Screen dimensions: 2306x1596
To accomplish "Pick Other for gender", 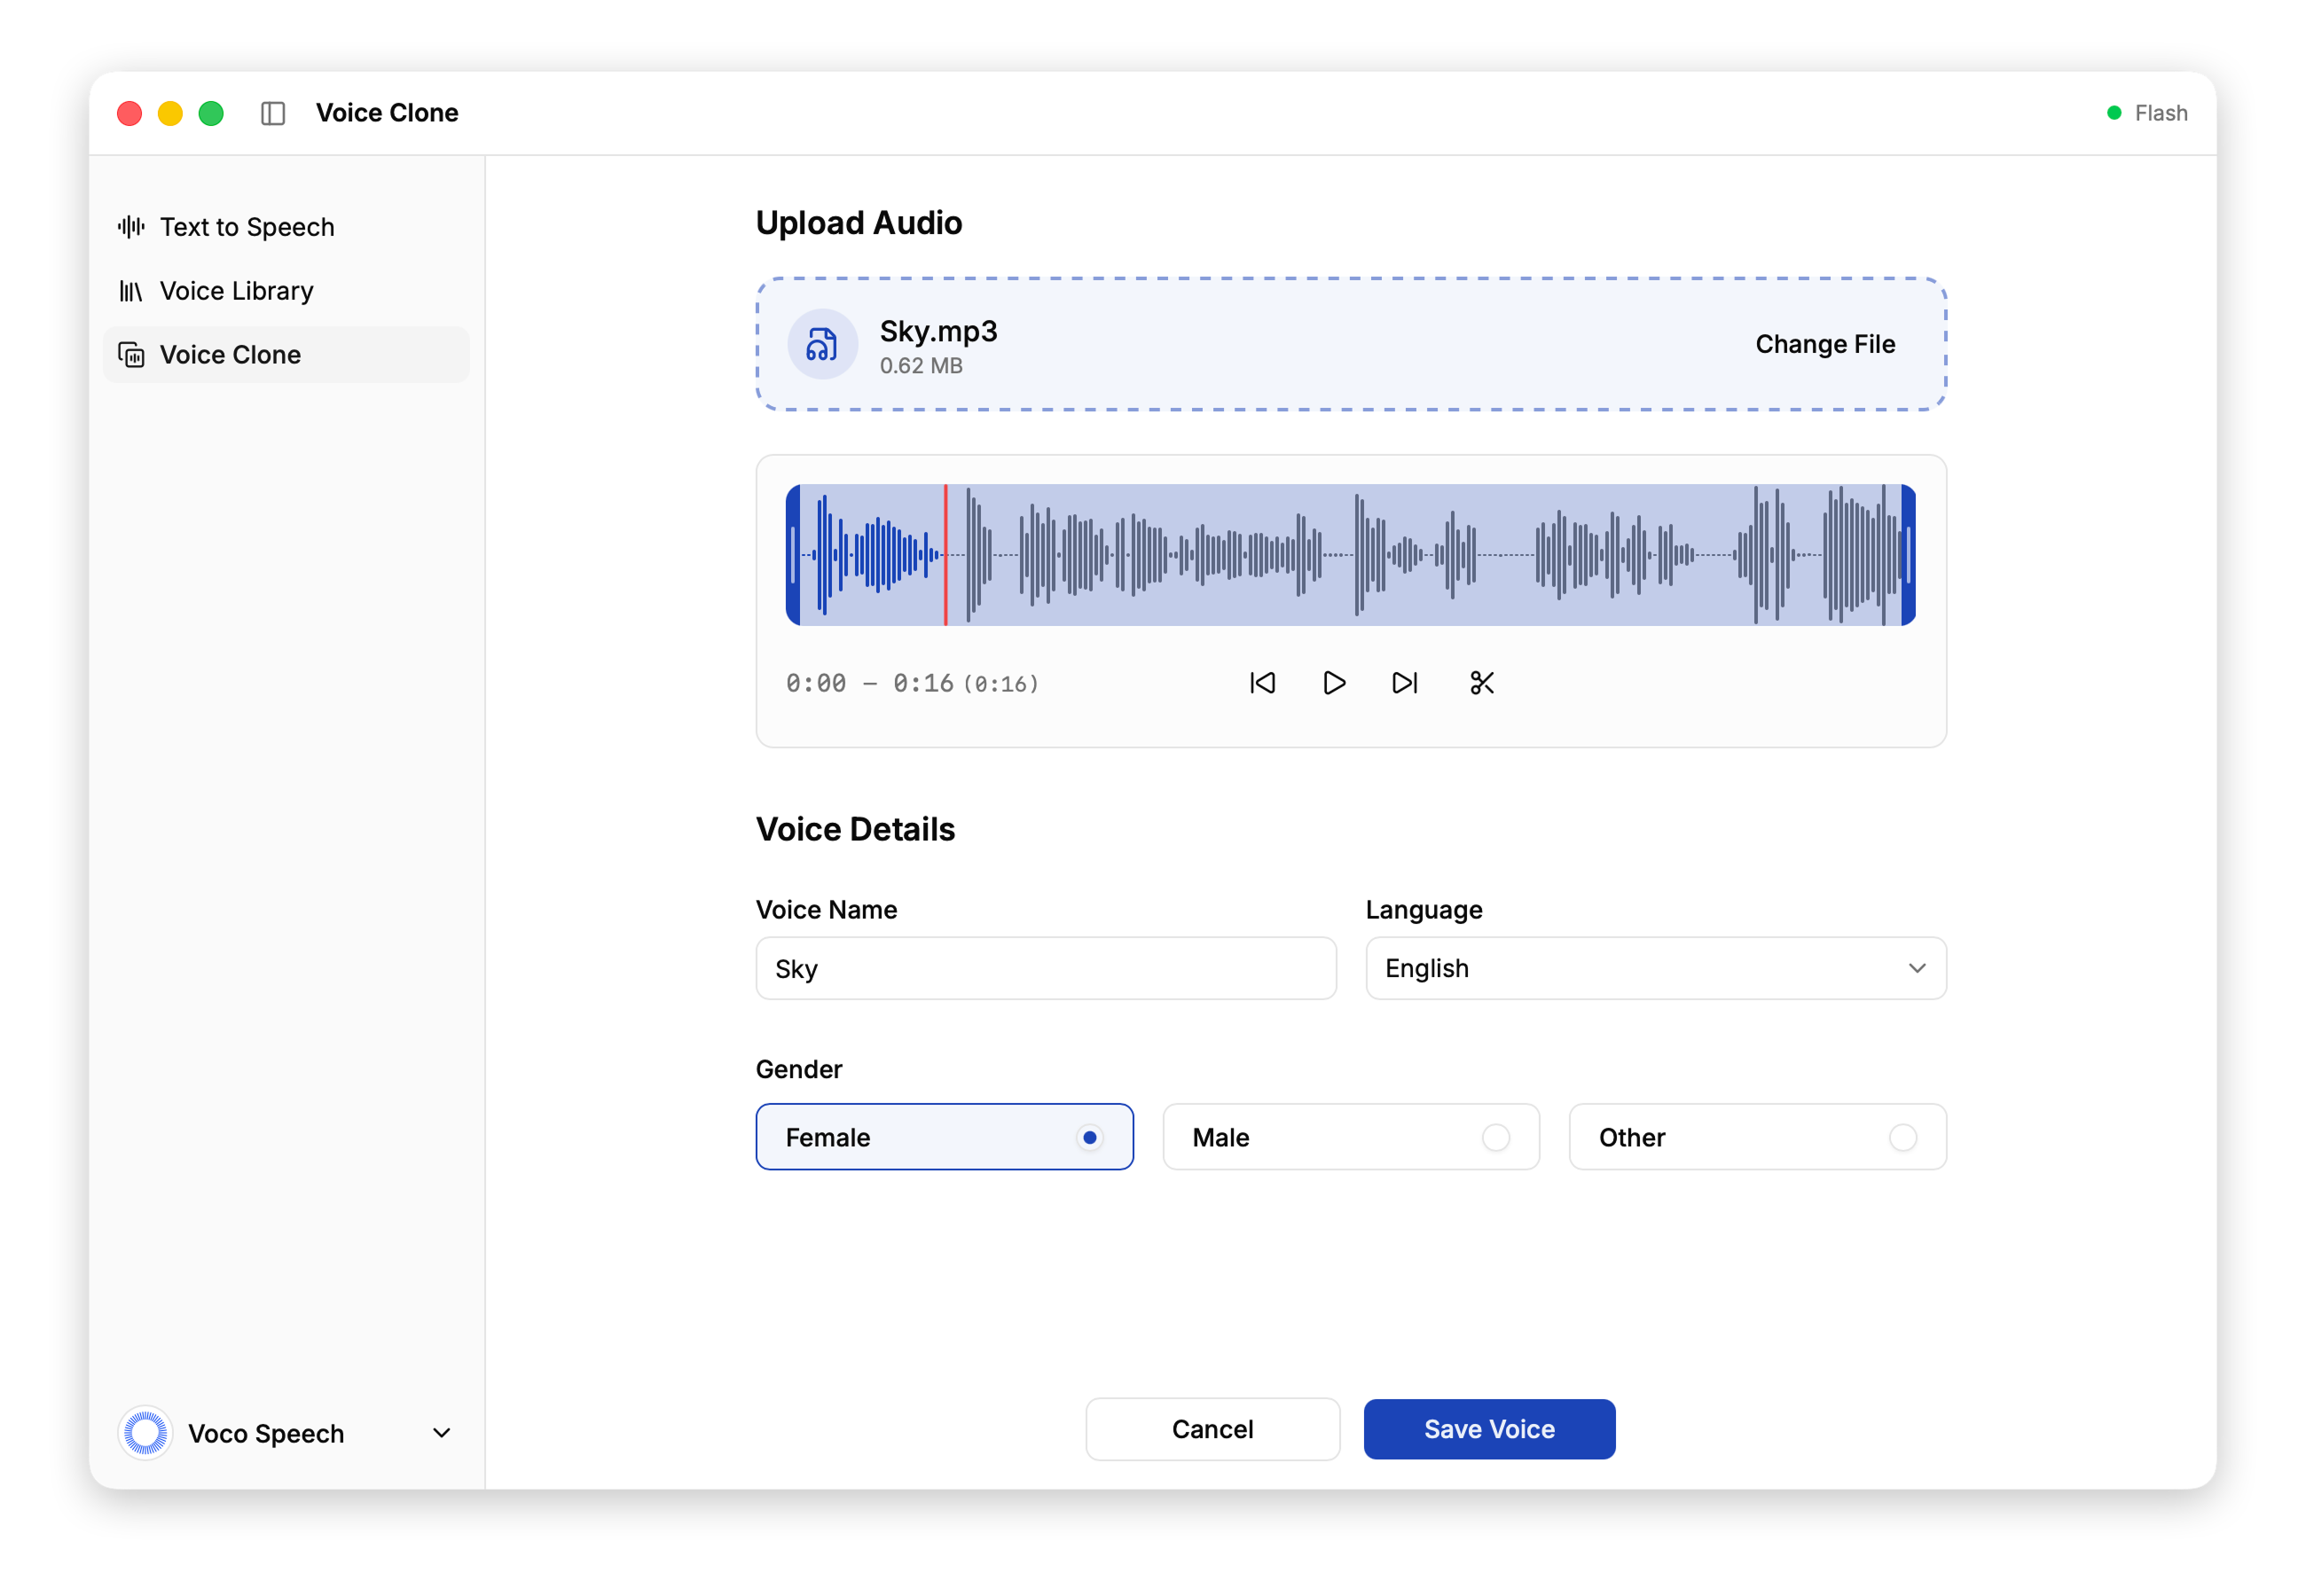I will (1756, 1137).
